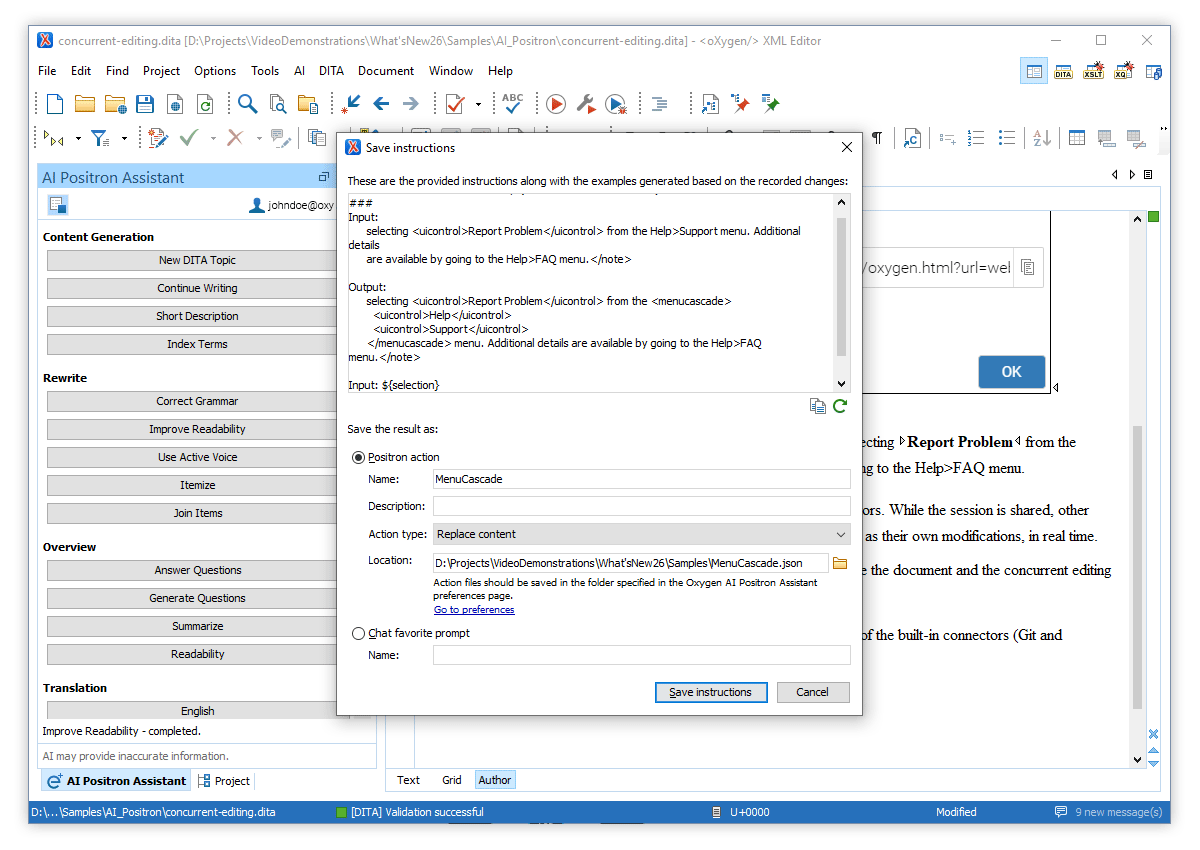1200x850 pixels.
Task: Click the Save instructions button
Action: pos(710,692)
